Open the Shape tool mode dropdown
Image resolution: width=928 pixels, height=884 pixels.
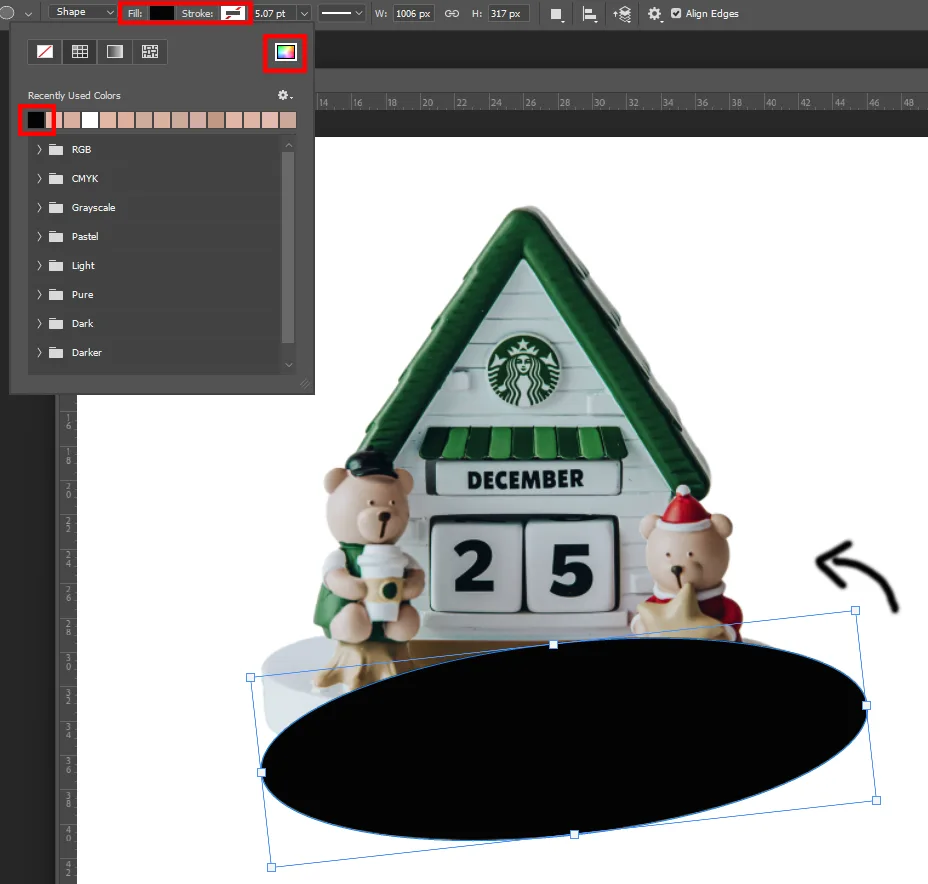pyautogui.click(x=82, y=12)
